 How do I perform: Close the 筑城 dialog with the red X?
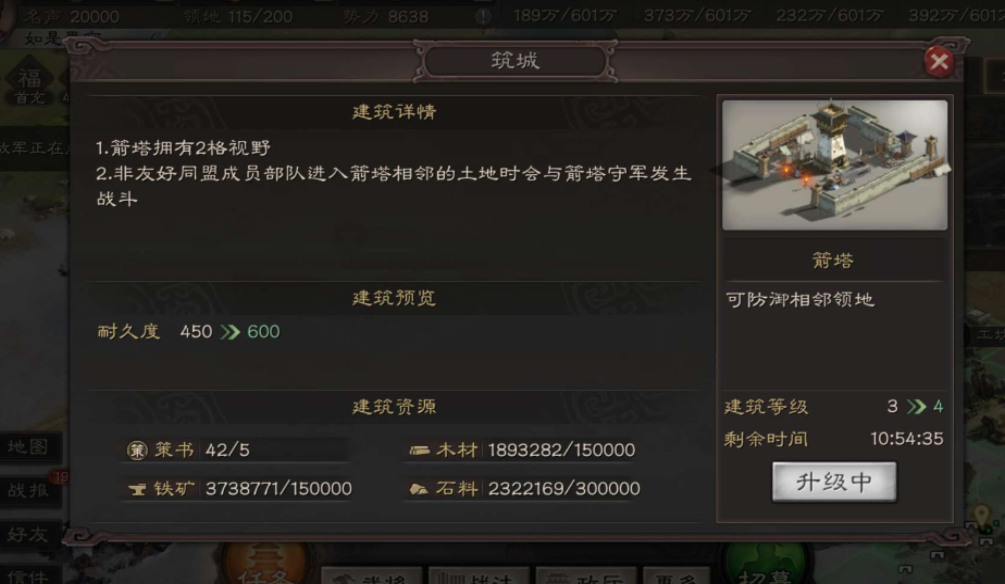coord(939,62)
